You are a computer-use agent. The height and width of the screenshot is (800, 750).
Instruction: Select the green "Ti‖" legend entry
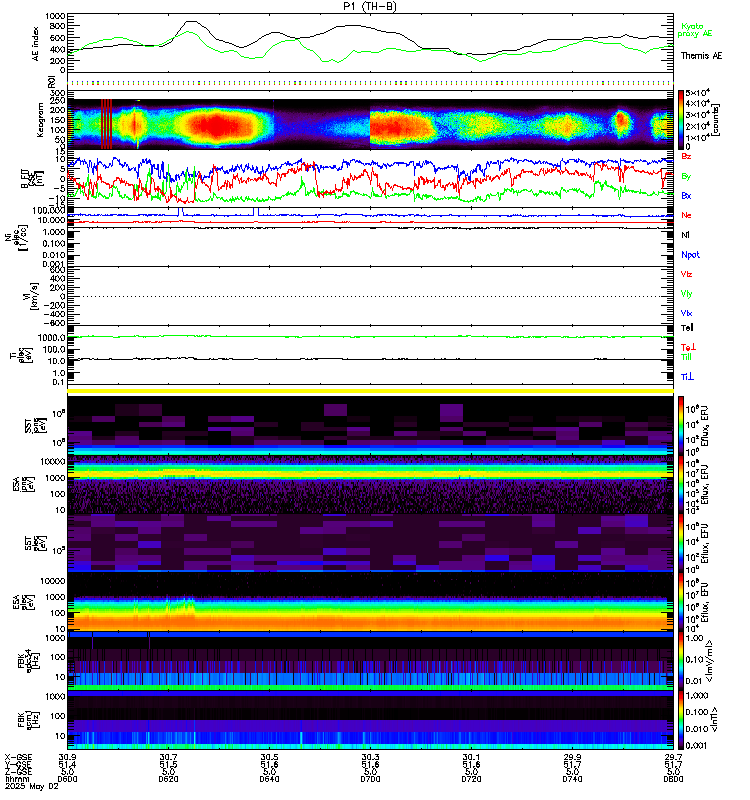click(x=686, y=357)
